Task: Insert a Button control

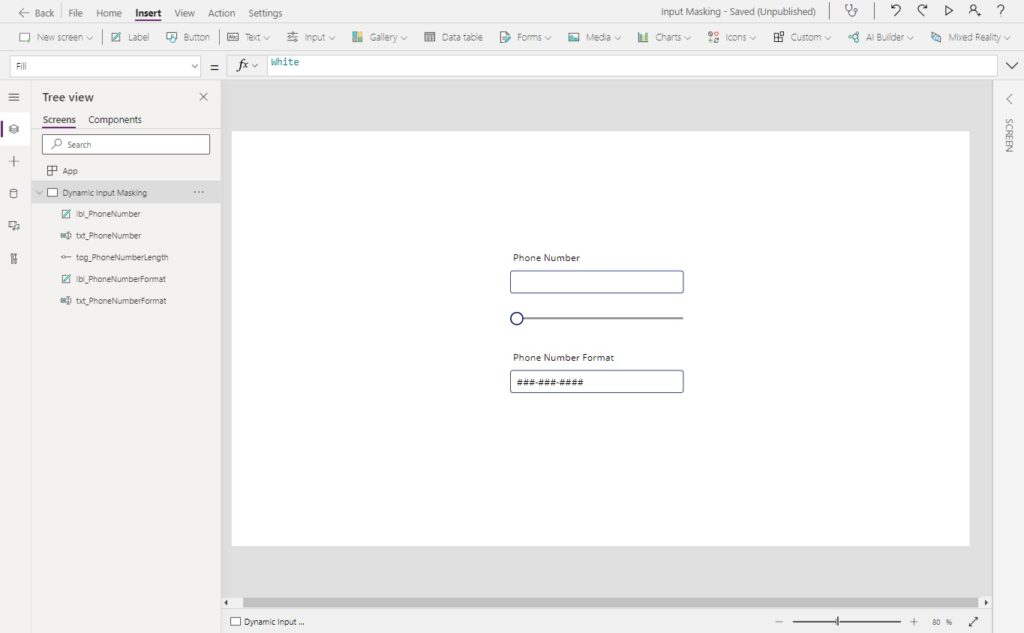Action: pos(188,37)
